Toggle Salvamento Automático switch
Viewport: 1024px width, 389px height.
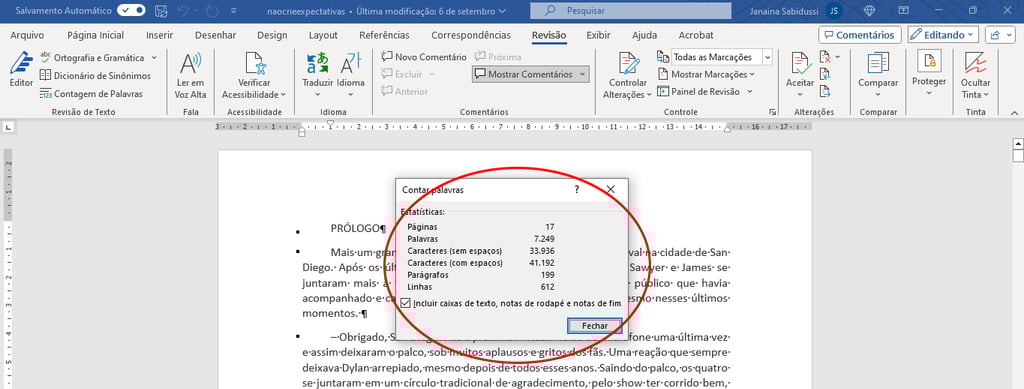(x=131, y=10)
